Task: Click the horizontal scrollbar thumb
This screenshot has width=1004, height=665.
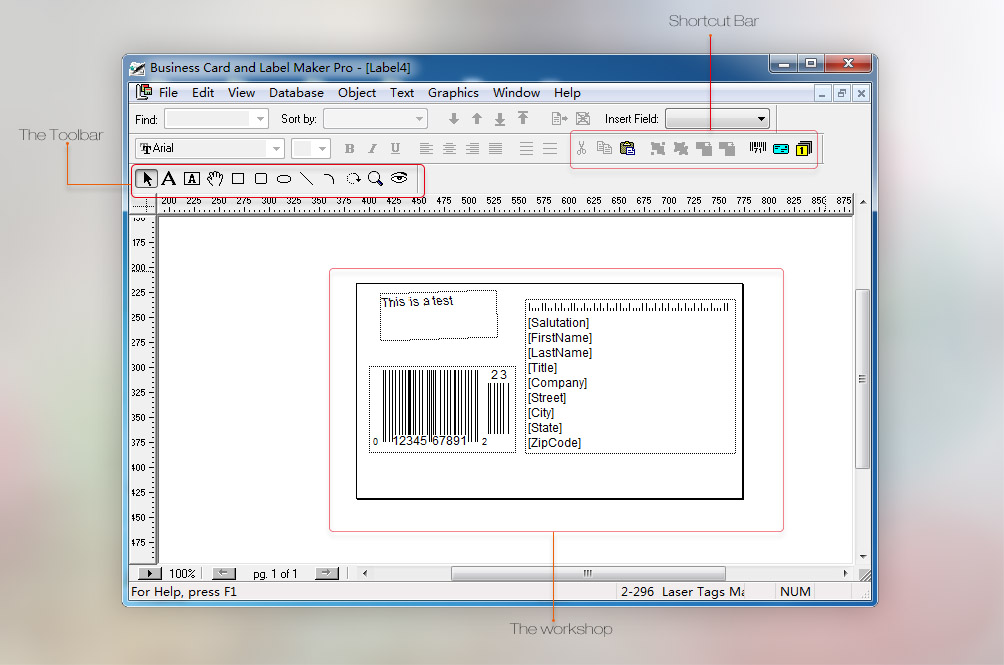Action: [x=586, y=574]
